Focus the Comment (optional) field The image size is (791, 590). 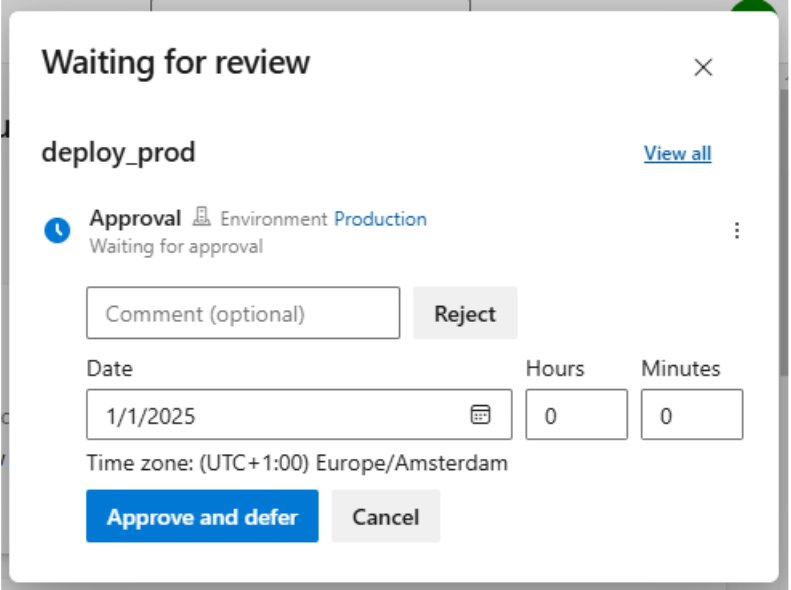click(x=243, y=313)
